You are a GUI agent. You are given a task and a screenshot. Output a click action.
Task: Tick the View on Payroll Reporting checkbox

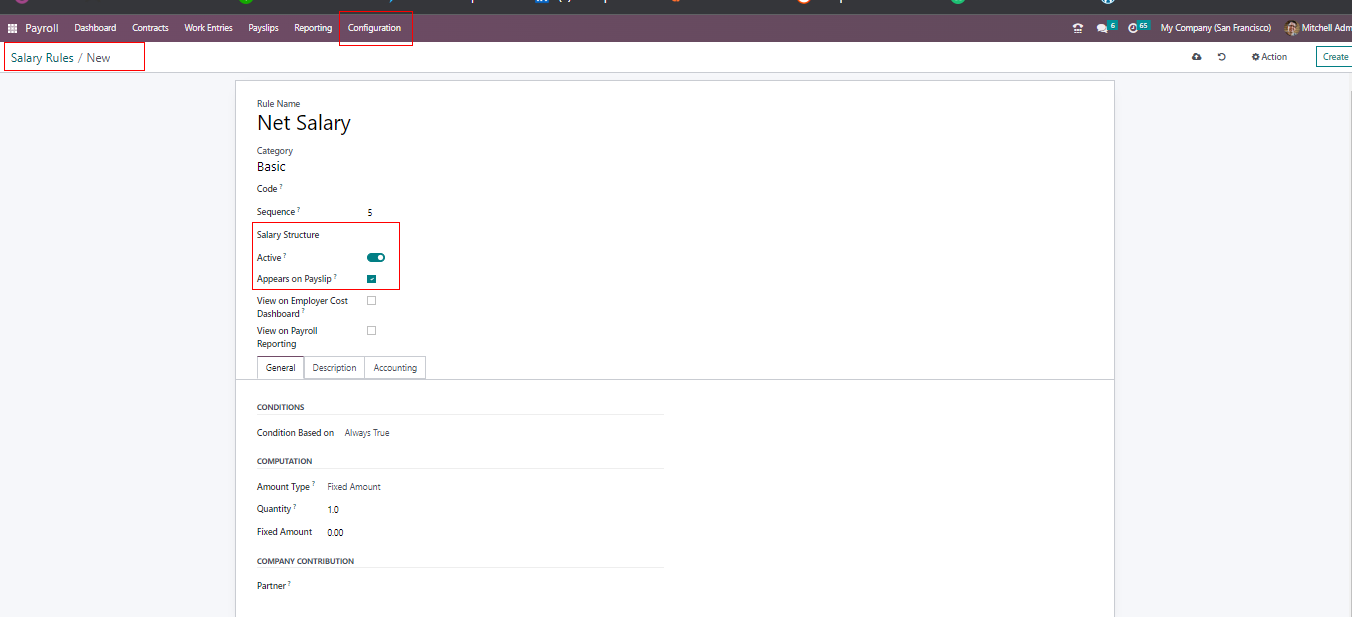[x=372, y=330]
